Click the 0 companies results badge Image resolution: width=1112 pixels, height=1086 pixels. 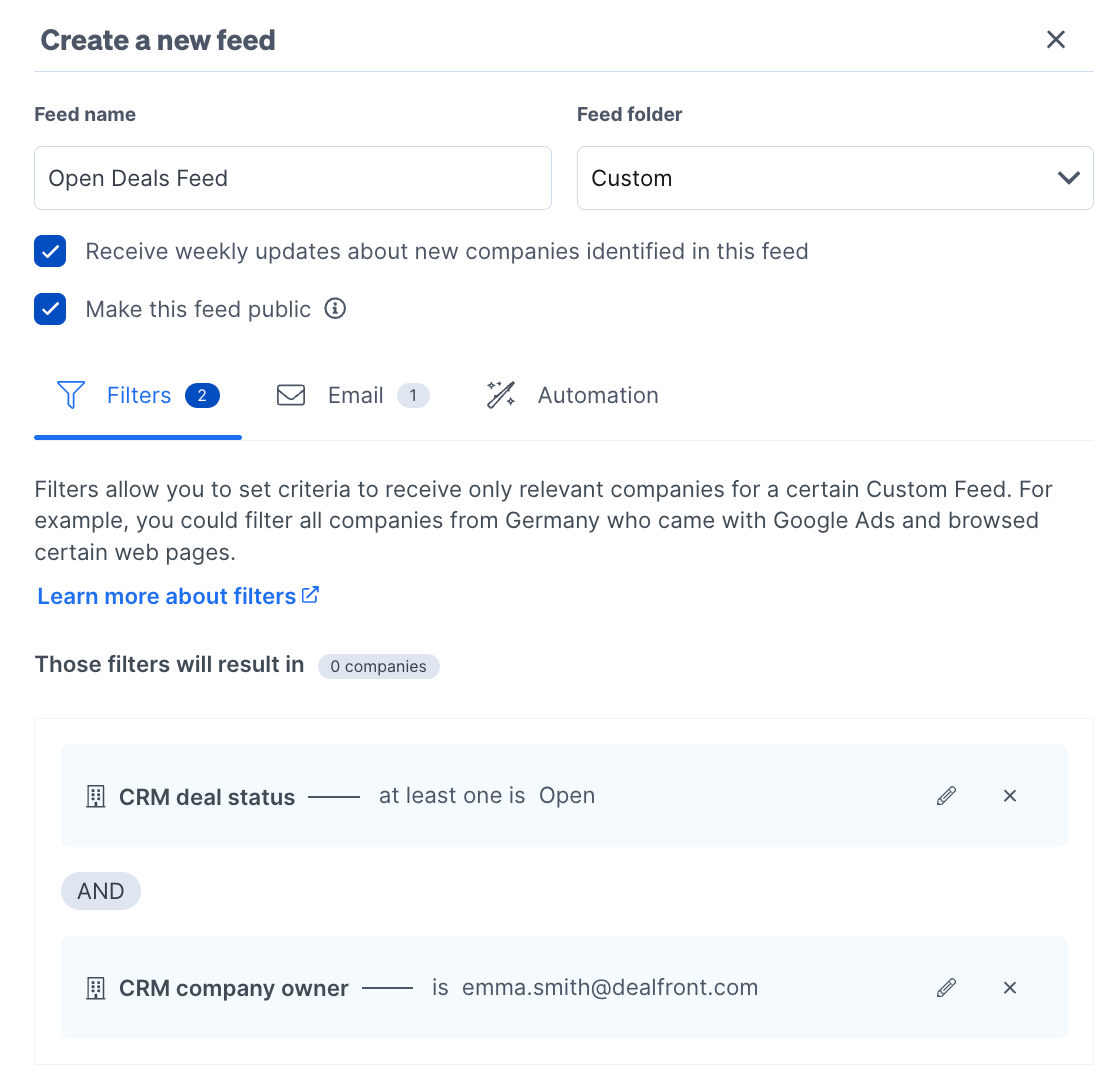(378, 665)
